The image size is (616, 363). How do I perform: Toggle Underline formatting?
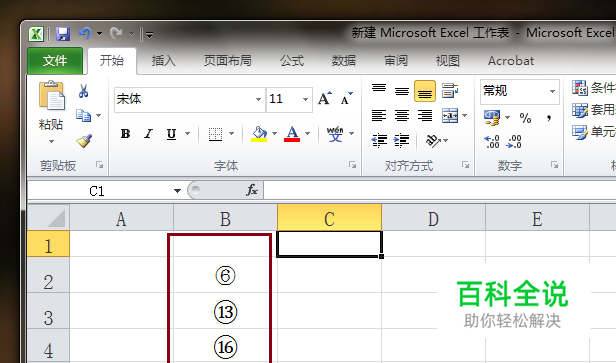[171, 134]
